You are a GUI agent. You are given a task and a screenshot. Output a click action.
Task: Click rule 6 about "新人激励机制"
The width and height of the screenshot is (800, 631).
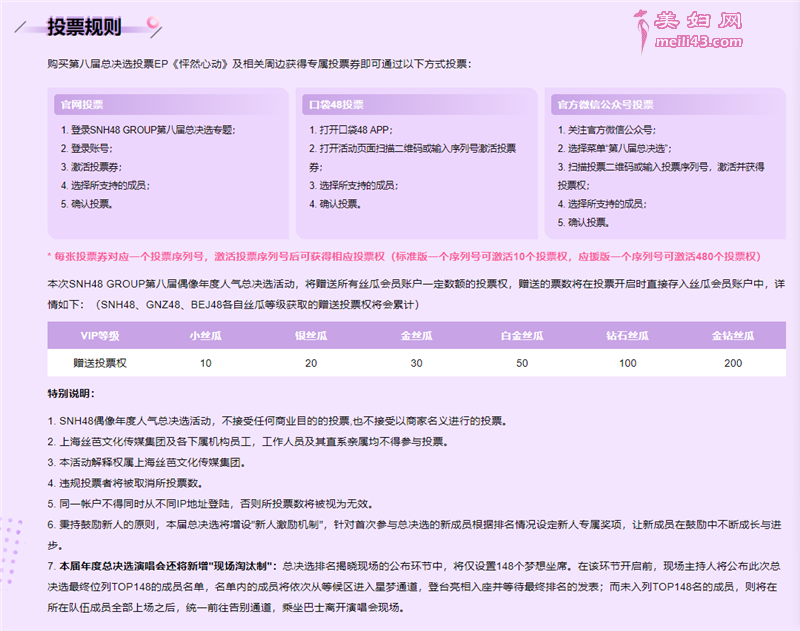[414, 535]
